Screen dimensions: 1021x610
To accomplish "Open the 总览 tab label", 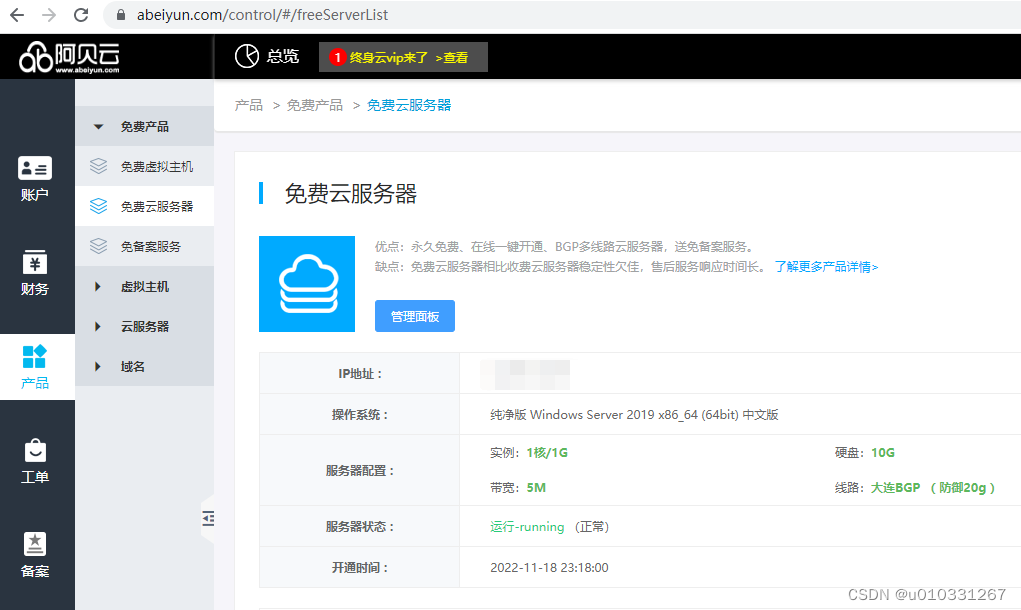I will pyautogui.click(x=283, y=57).
